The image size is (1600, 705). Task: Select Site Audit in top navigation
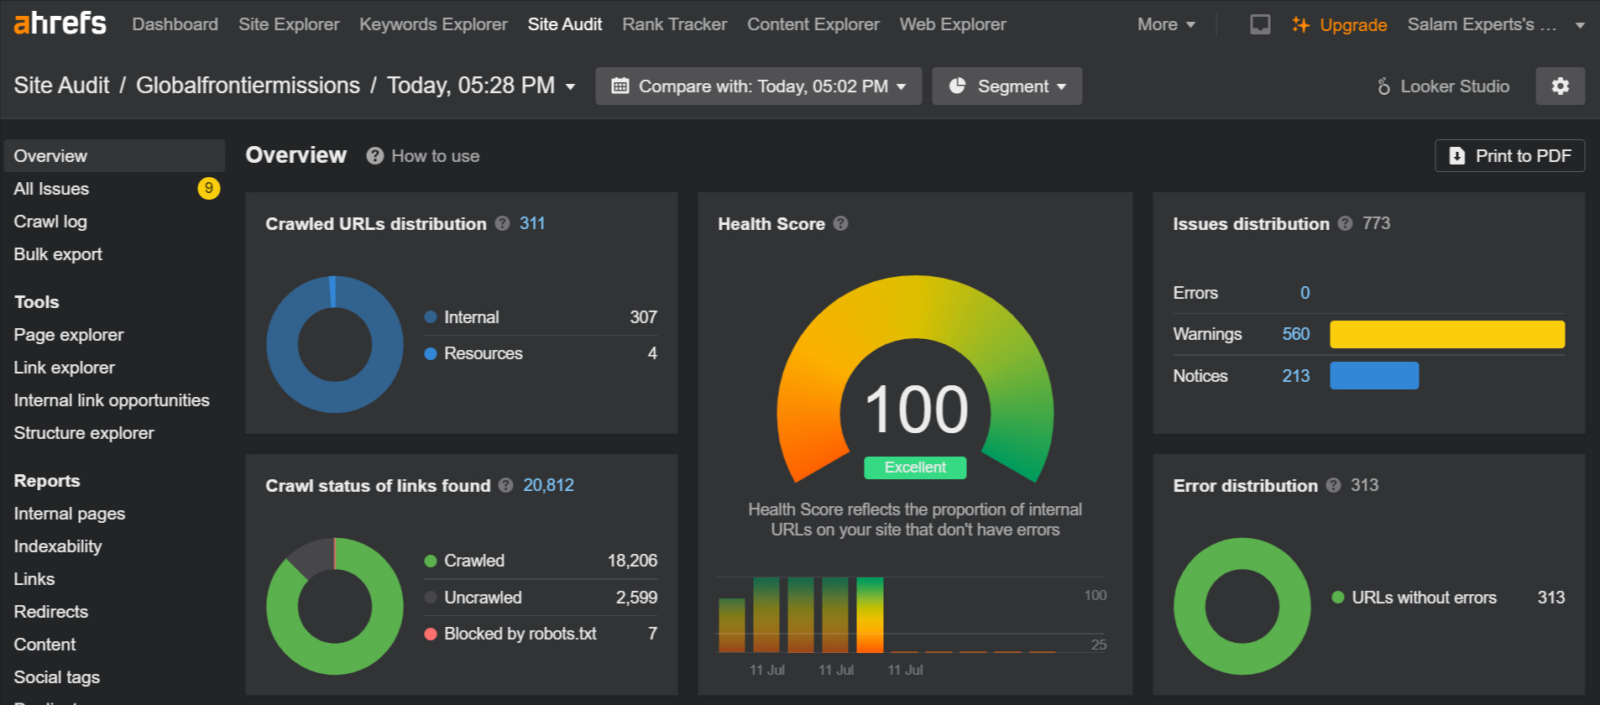(565, 24)
